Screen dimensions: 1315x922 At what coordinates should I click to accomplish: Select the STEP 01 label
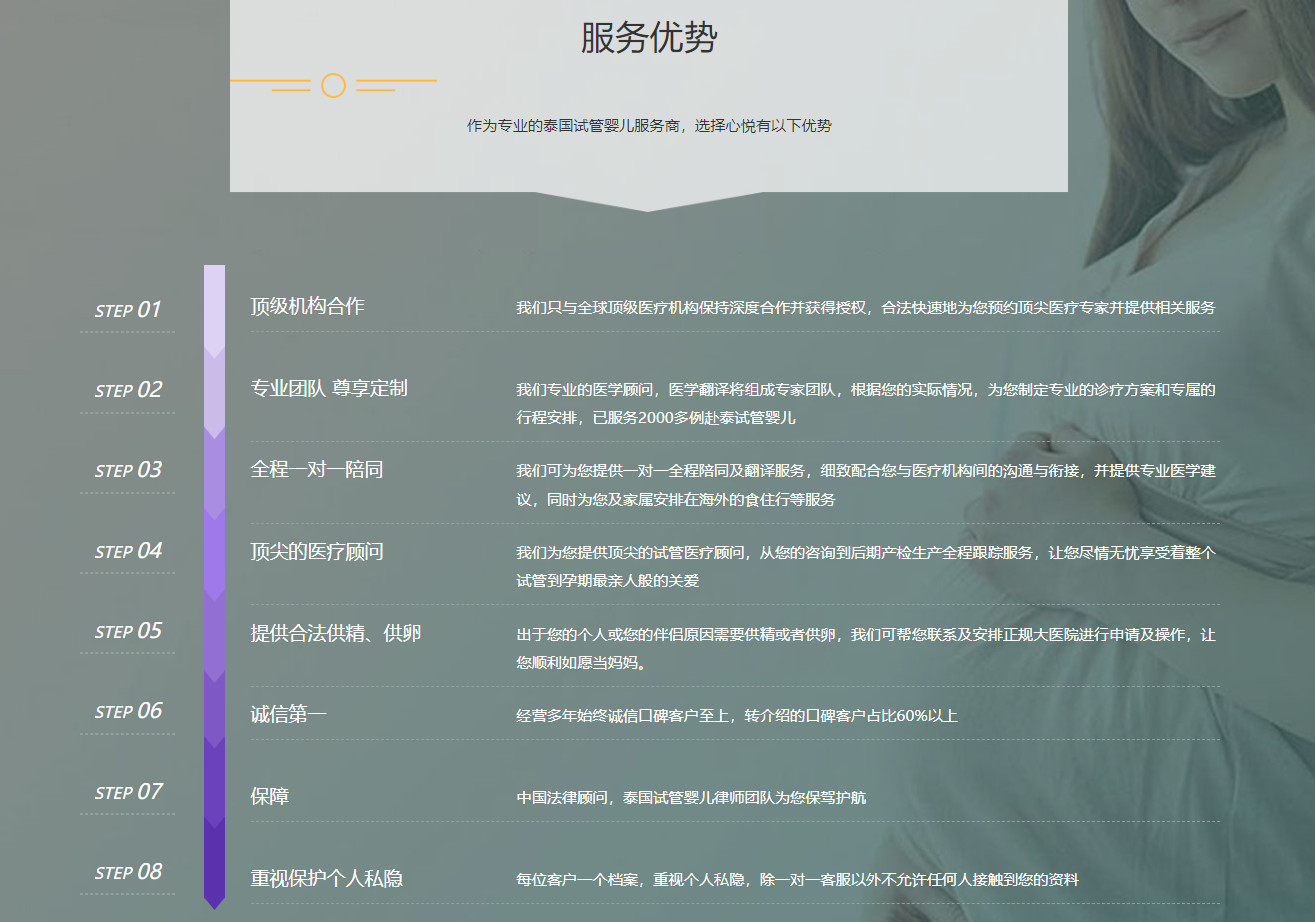click(x=128, y=310)
